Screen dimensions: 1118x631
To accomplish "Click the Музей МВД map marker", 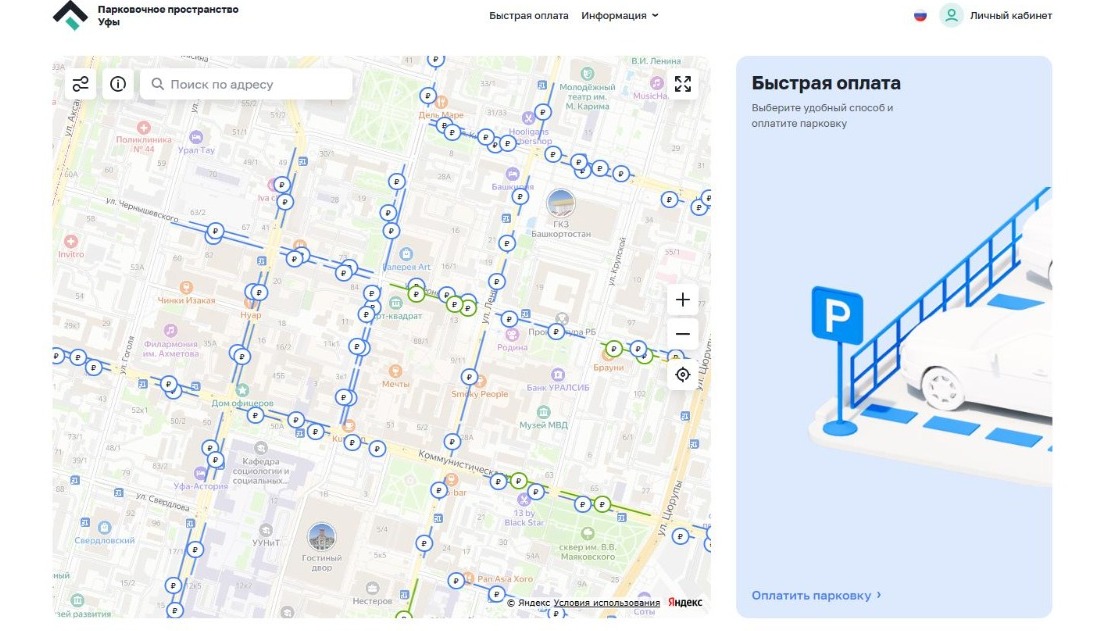I will point(542,412).
